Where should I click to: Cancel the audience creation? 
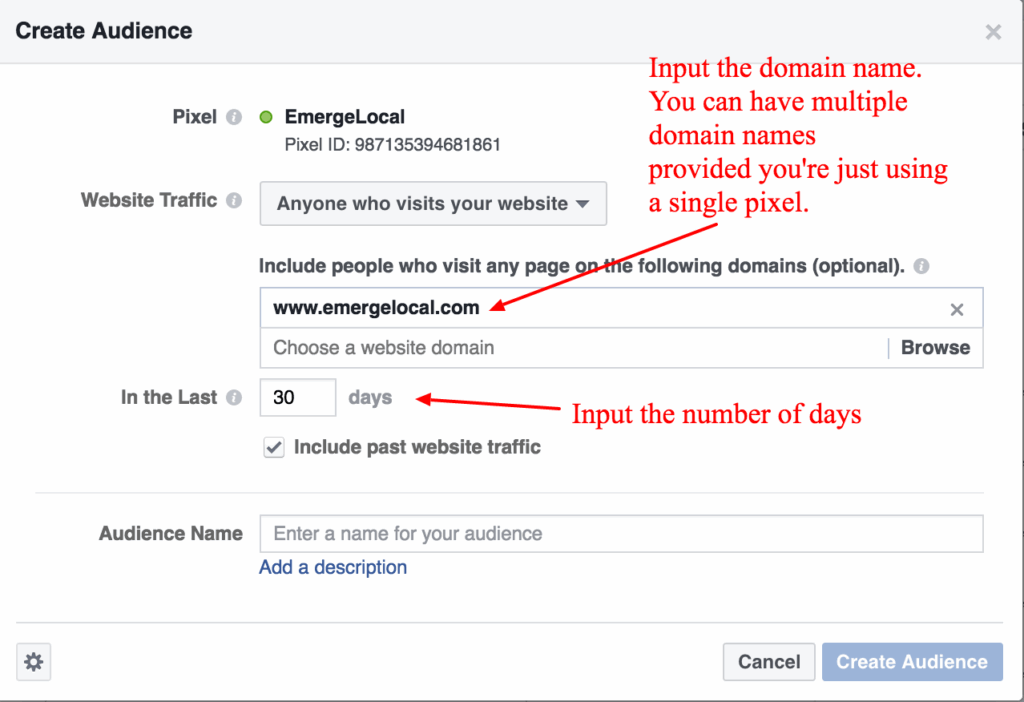pos(768,661)
